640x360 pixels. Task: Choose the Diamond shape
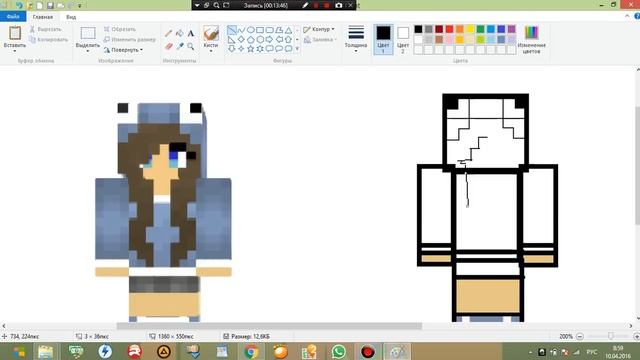tap(241, 39)
